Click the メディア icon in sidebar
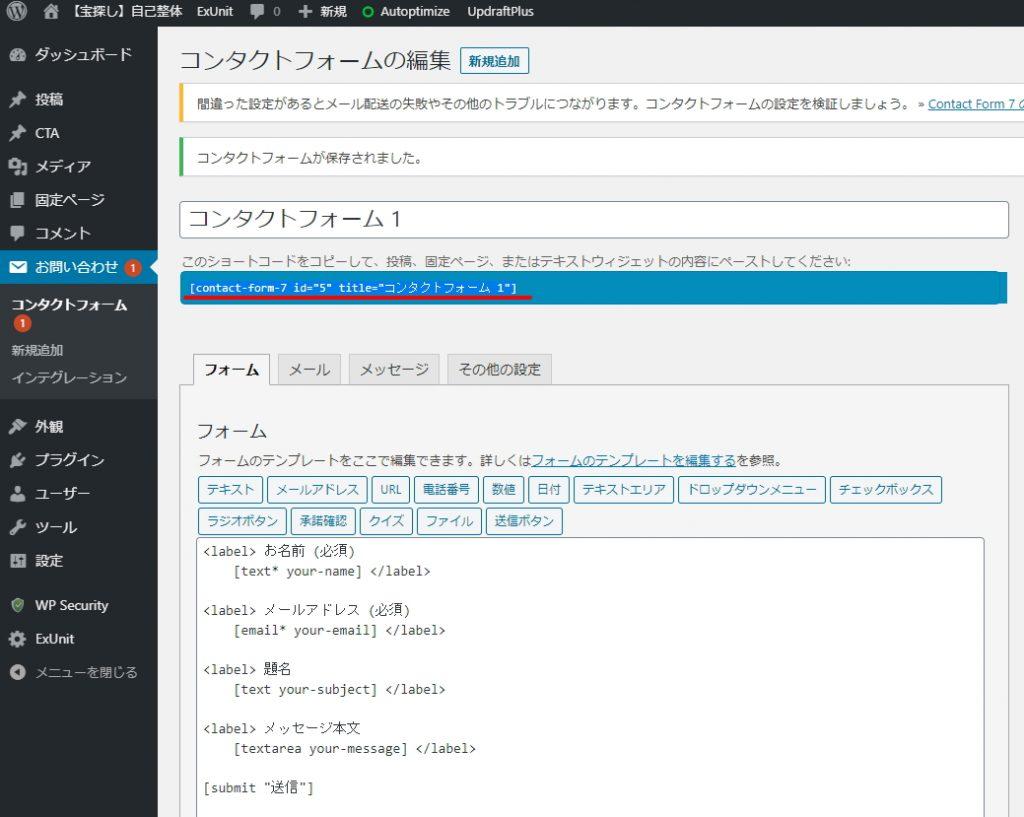The image size is (1024, 817). (x=18, y=167)
